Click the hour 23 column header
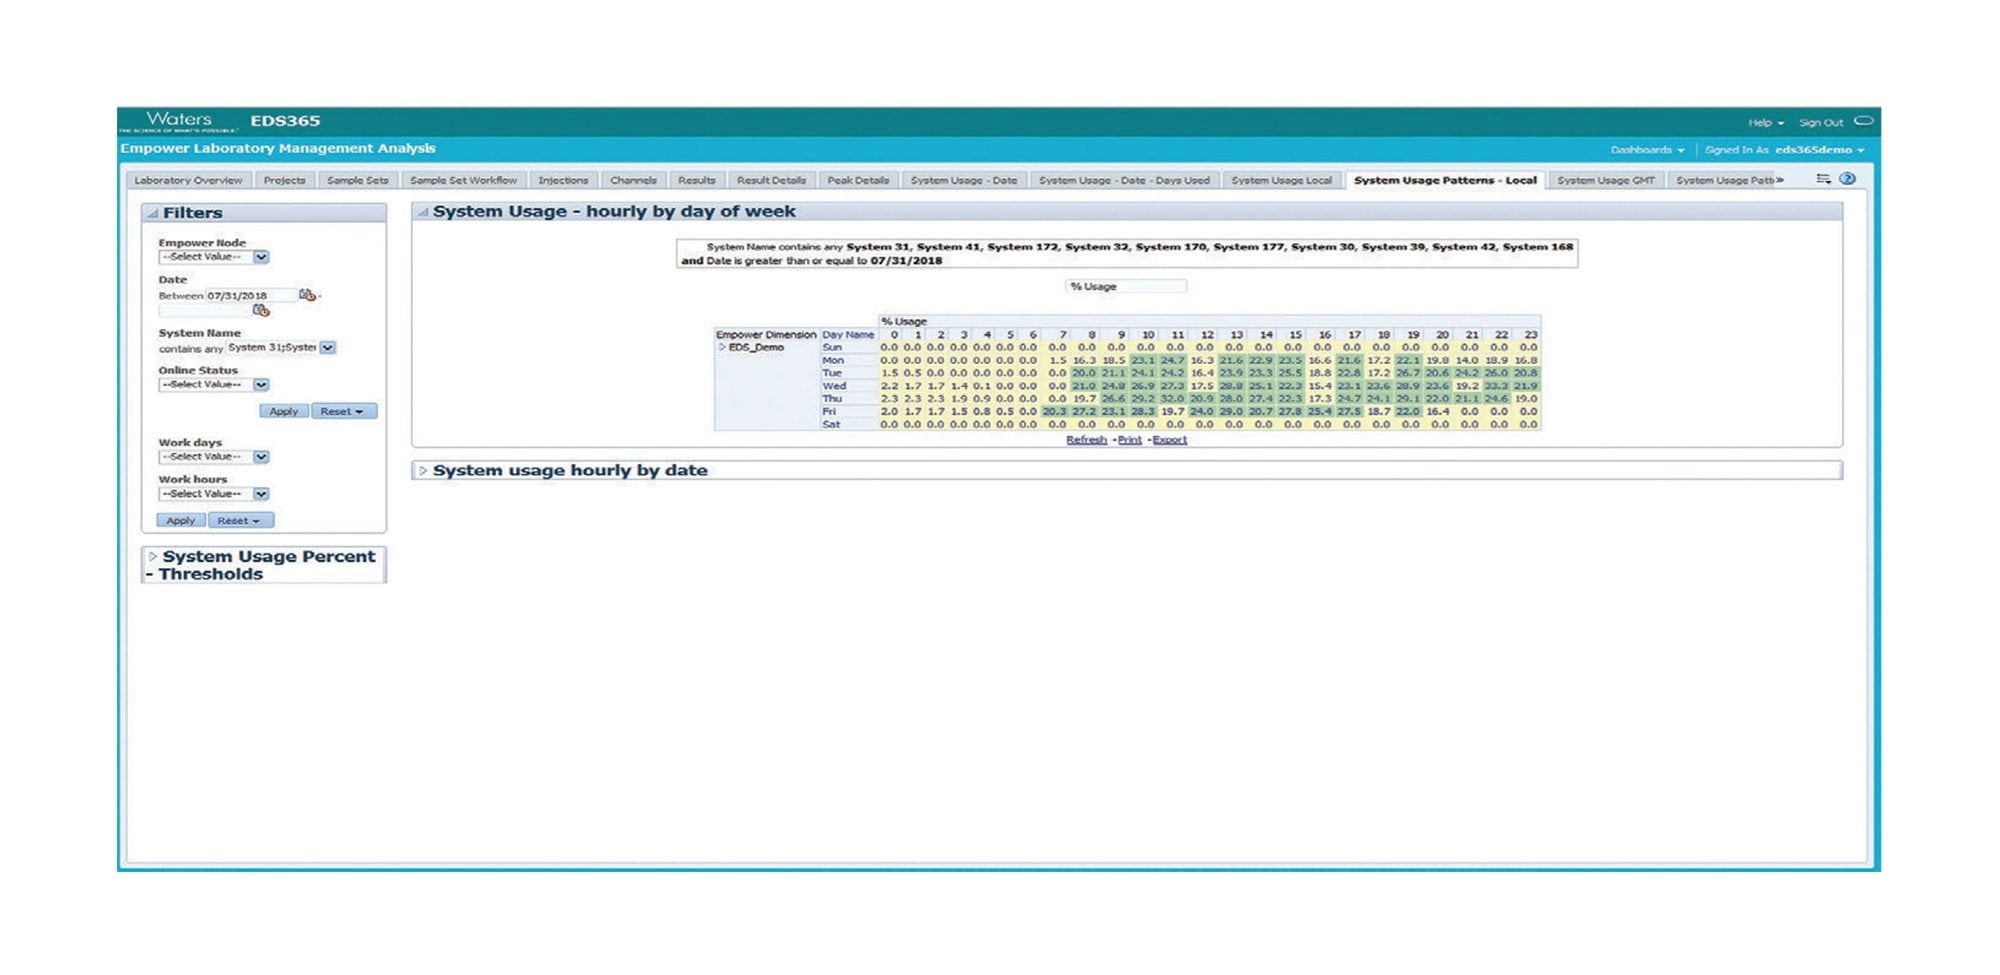 coord(1530,335)
